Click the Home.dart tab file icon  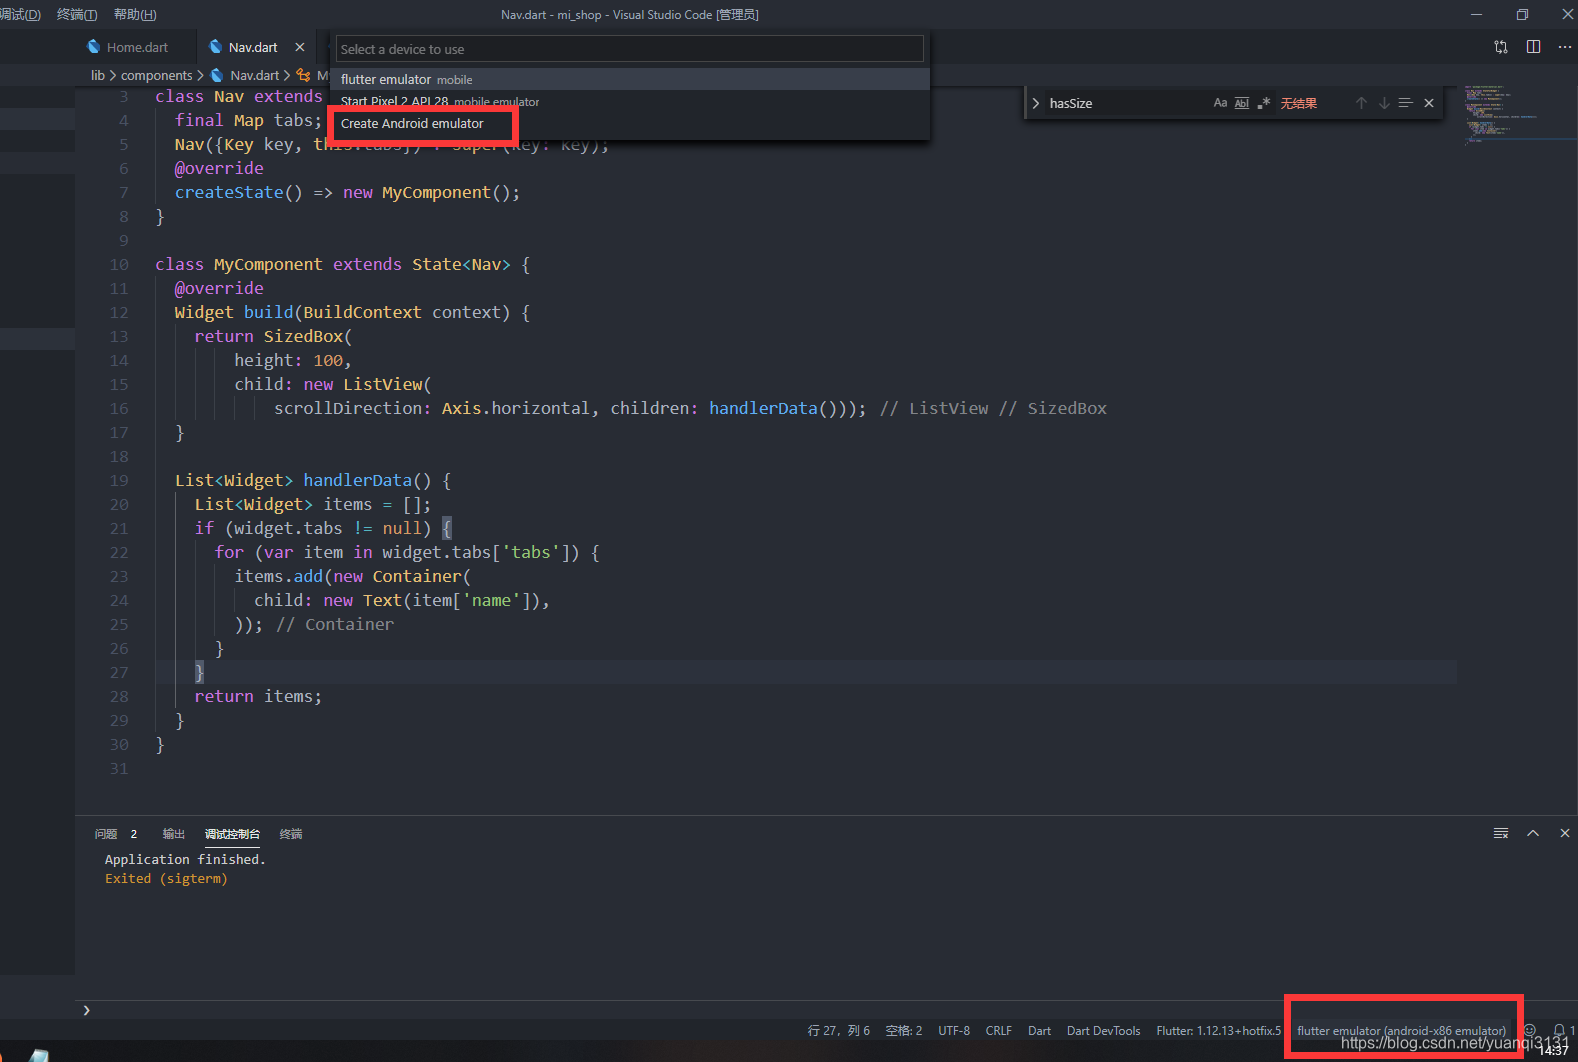point(94,47)
